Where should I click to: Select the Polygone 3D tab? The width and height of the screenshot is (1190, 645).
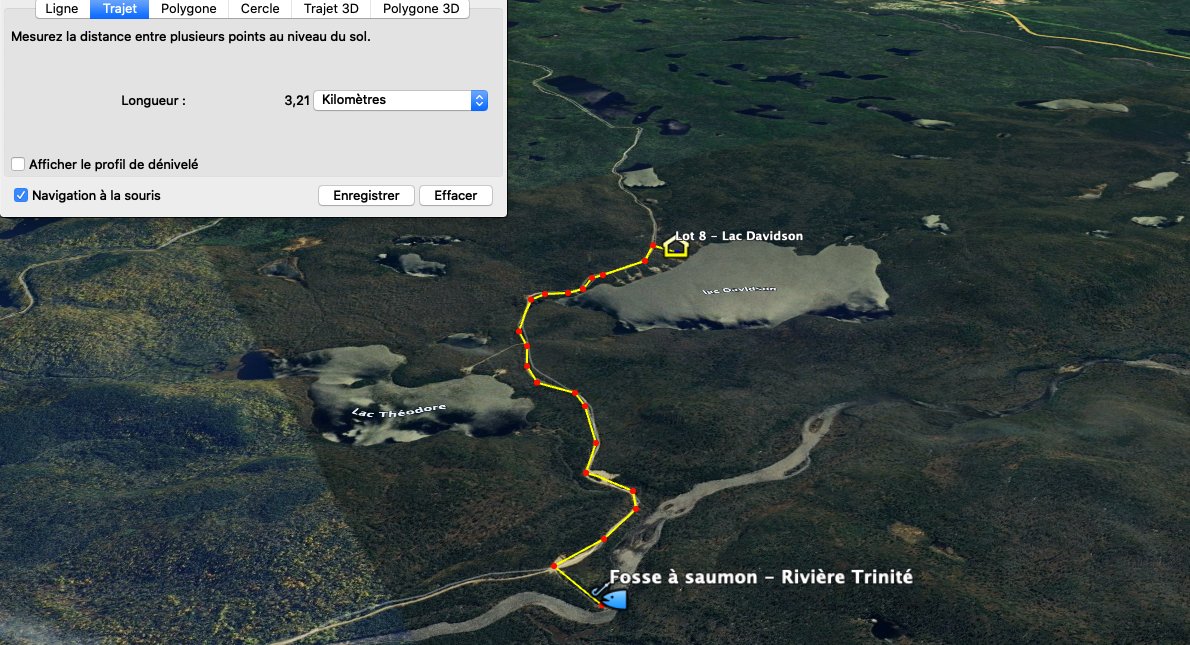tap(420, 9)
